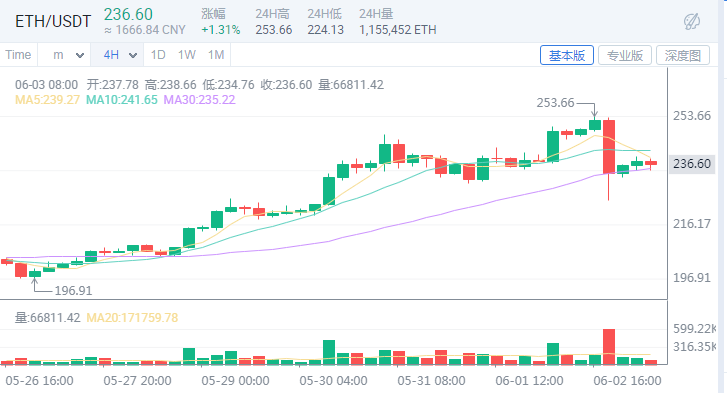The width and height of the screenshot is (727, 393).
Task: Click the 06-02 16:00 time axis label
Action: click(x=627, y=381)
